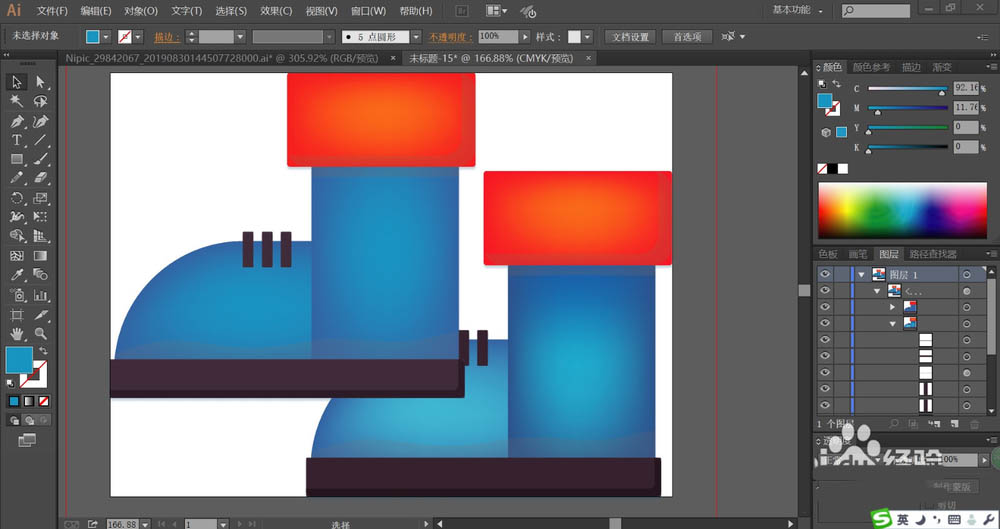Open the stroke color dropdown arrow

click(138, 37)
